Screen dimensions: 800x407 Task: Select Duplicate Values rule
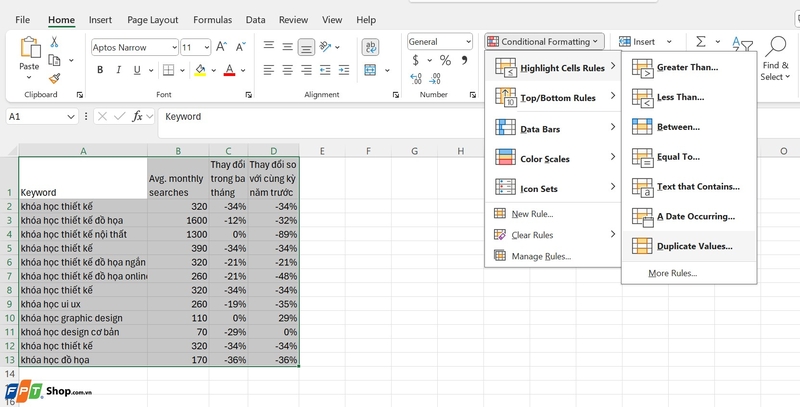click(x=689, y=246)
